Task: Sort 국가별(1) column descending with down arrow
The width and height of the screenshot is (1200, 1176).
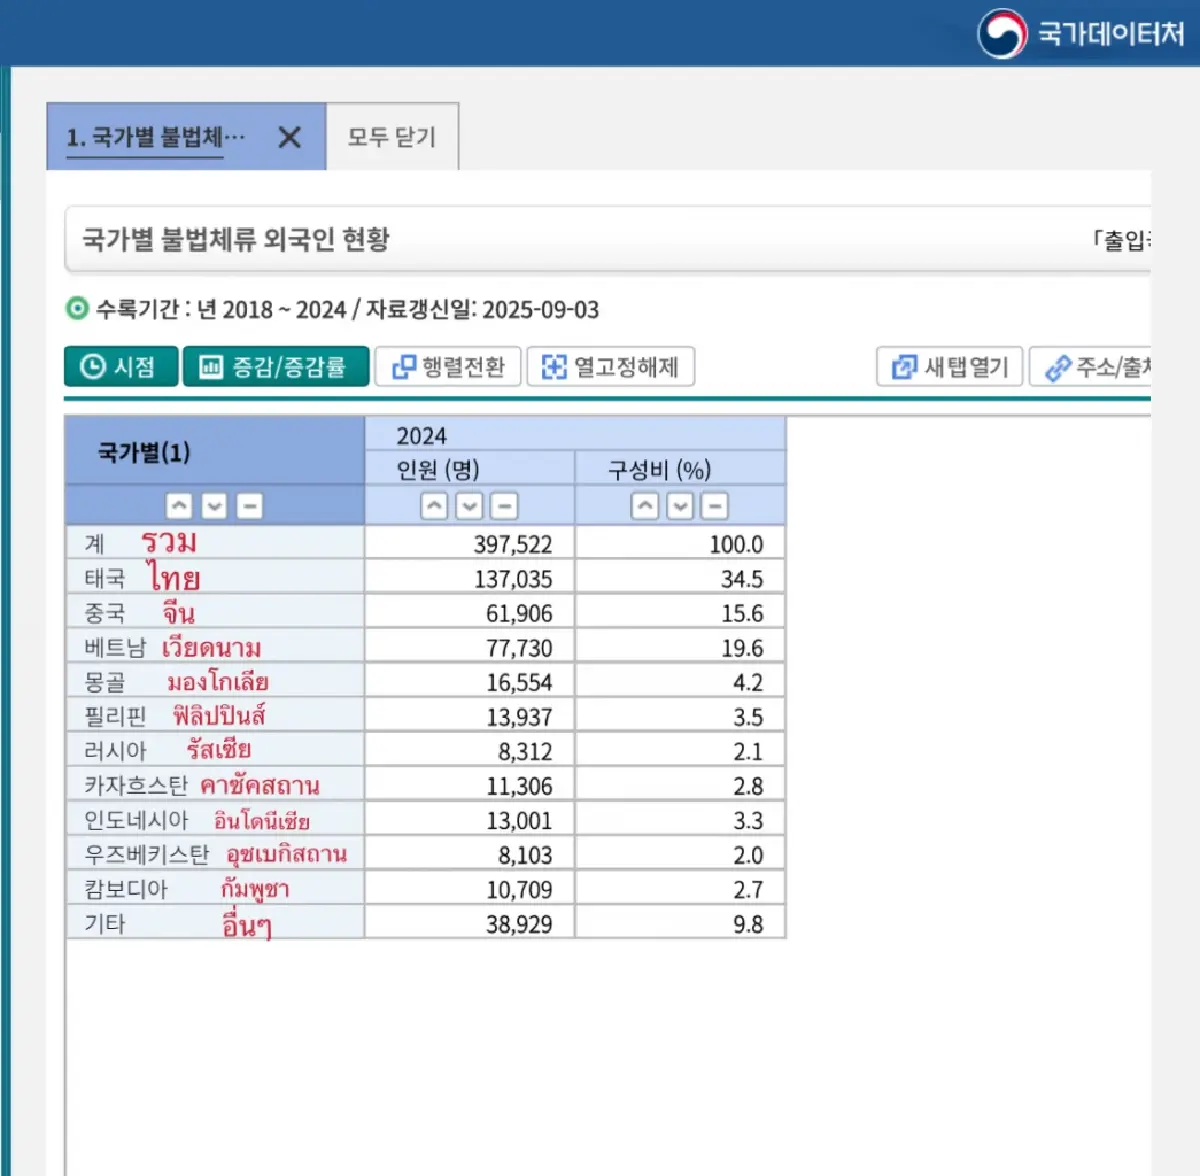Action: tap(214, 506)
